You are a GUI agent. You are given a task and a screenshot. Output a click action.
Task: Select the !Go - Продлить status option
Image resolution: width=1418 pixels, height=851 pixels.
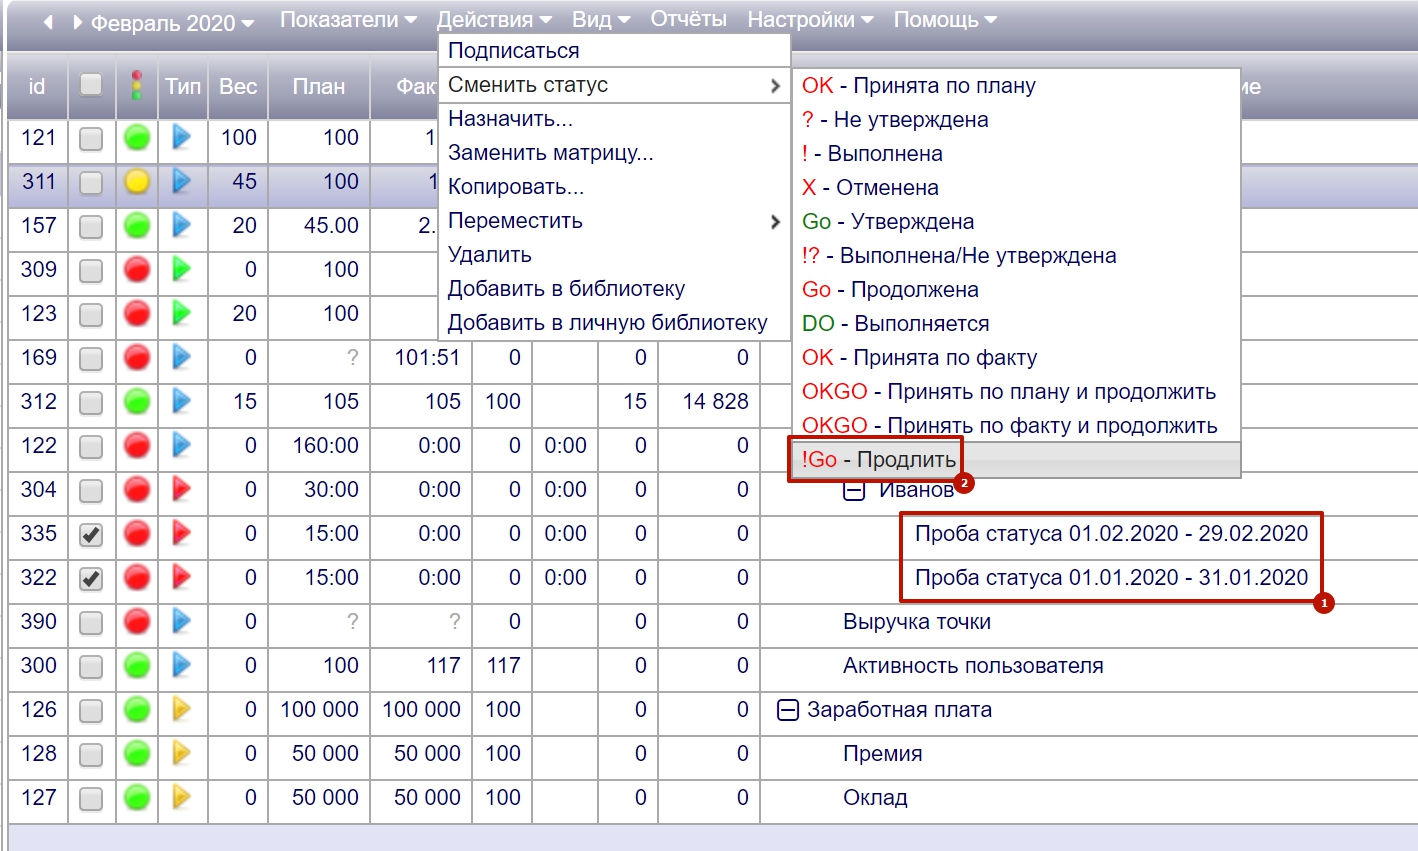pyautogui.click(x=878, y=460)
